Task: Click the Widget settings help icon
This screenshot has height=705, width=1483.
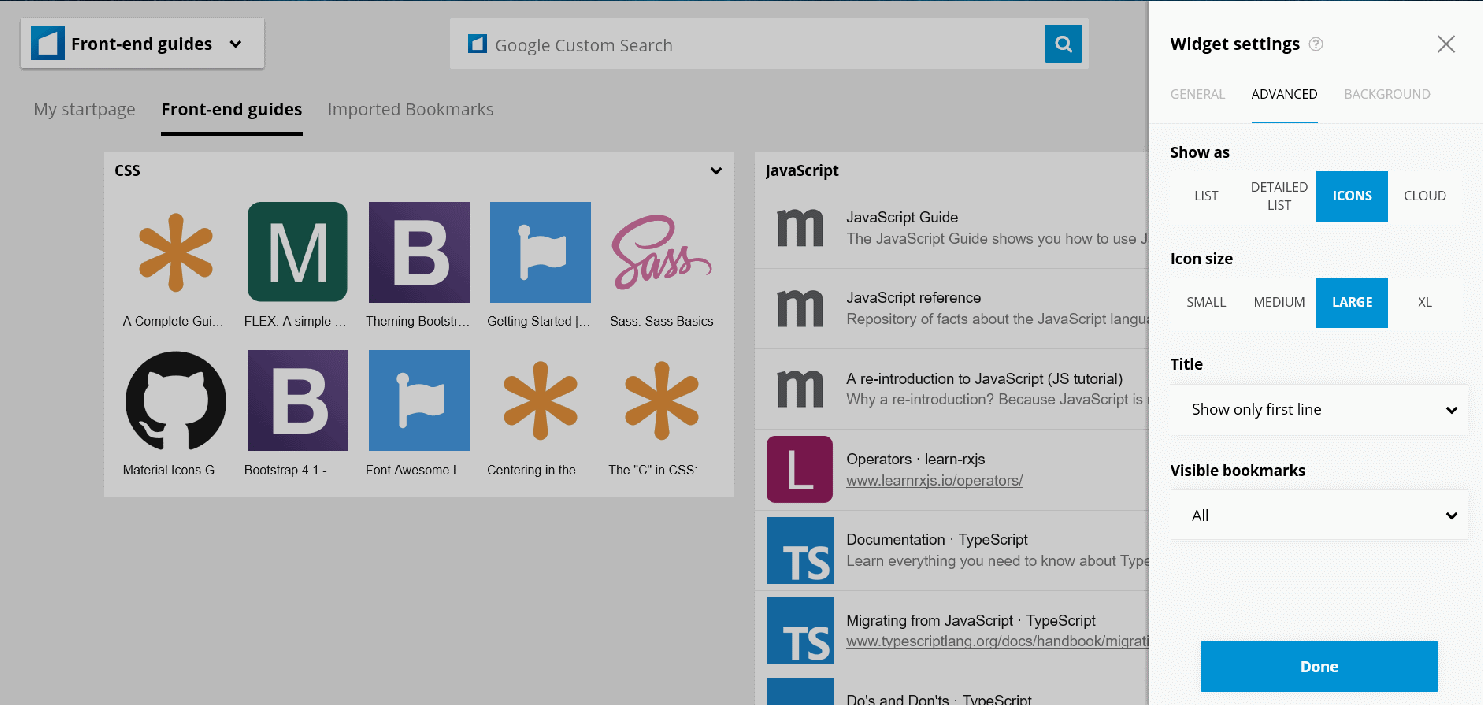Action: pos(1317,44)
